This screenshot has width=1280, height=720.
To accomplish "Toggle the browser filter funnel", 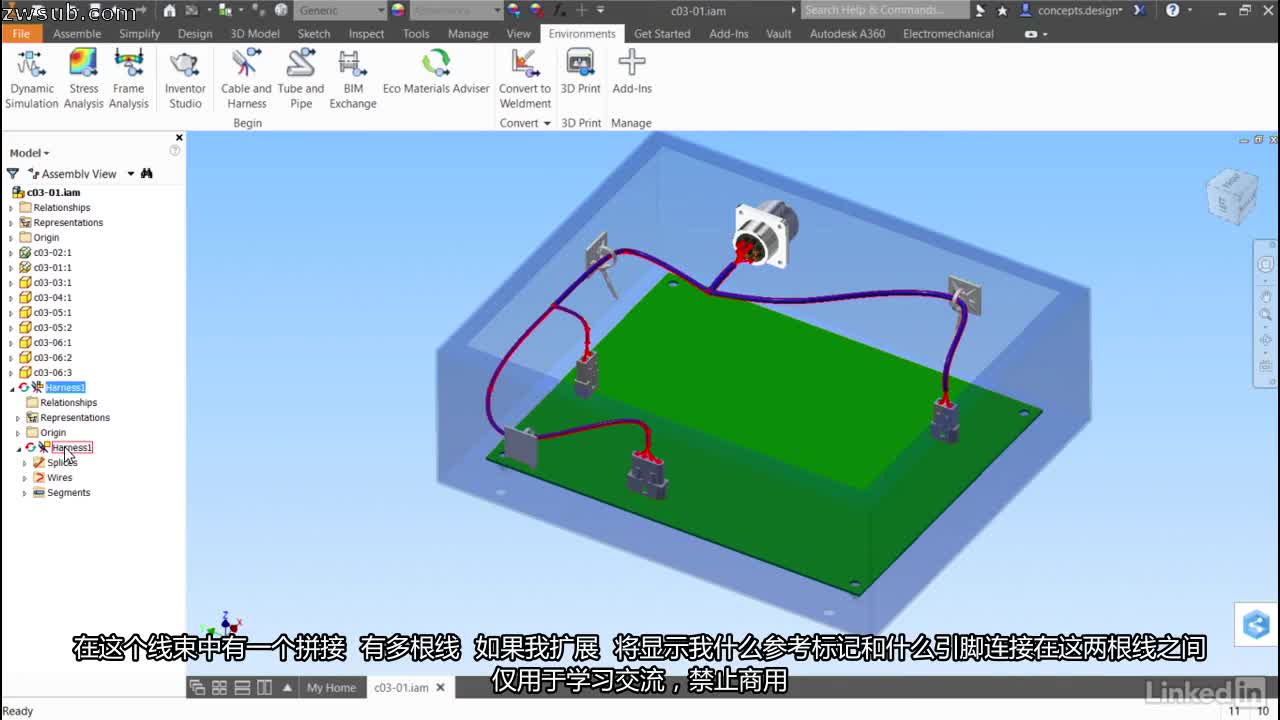I will point(12,173).
